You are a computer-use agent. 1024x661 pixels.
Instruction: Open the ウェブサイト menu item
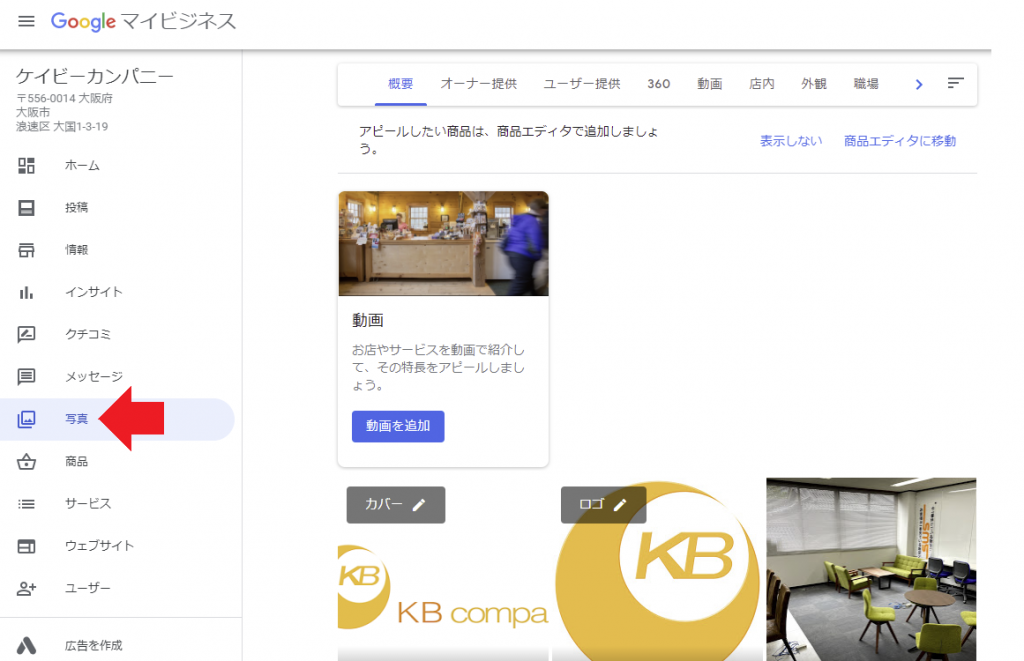(118, 547)
